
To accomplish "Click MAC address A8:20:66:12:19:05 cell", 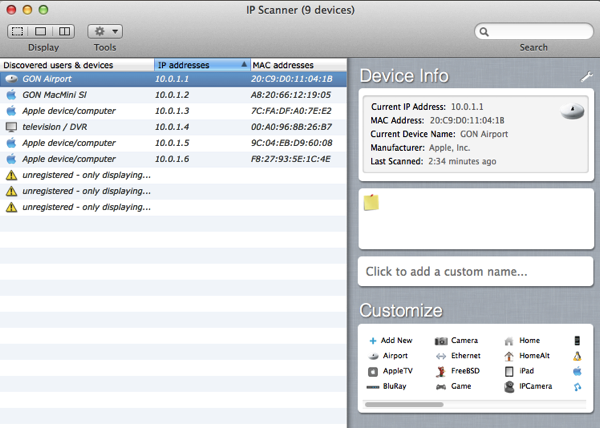I will (x=291, y=95).
